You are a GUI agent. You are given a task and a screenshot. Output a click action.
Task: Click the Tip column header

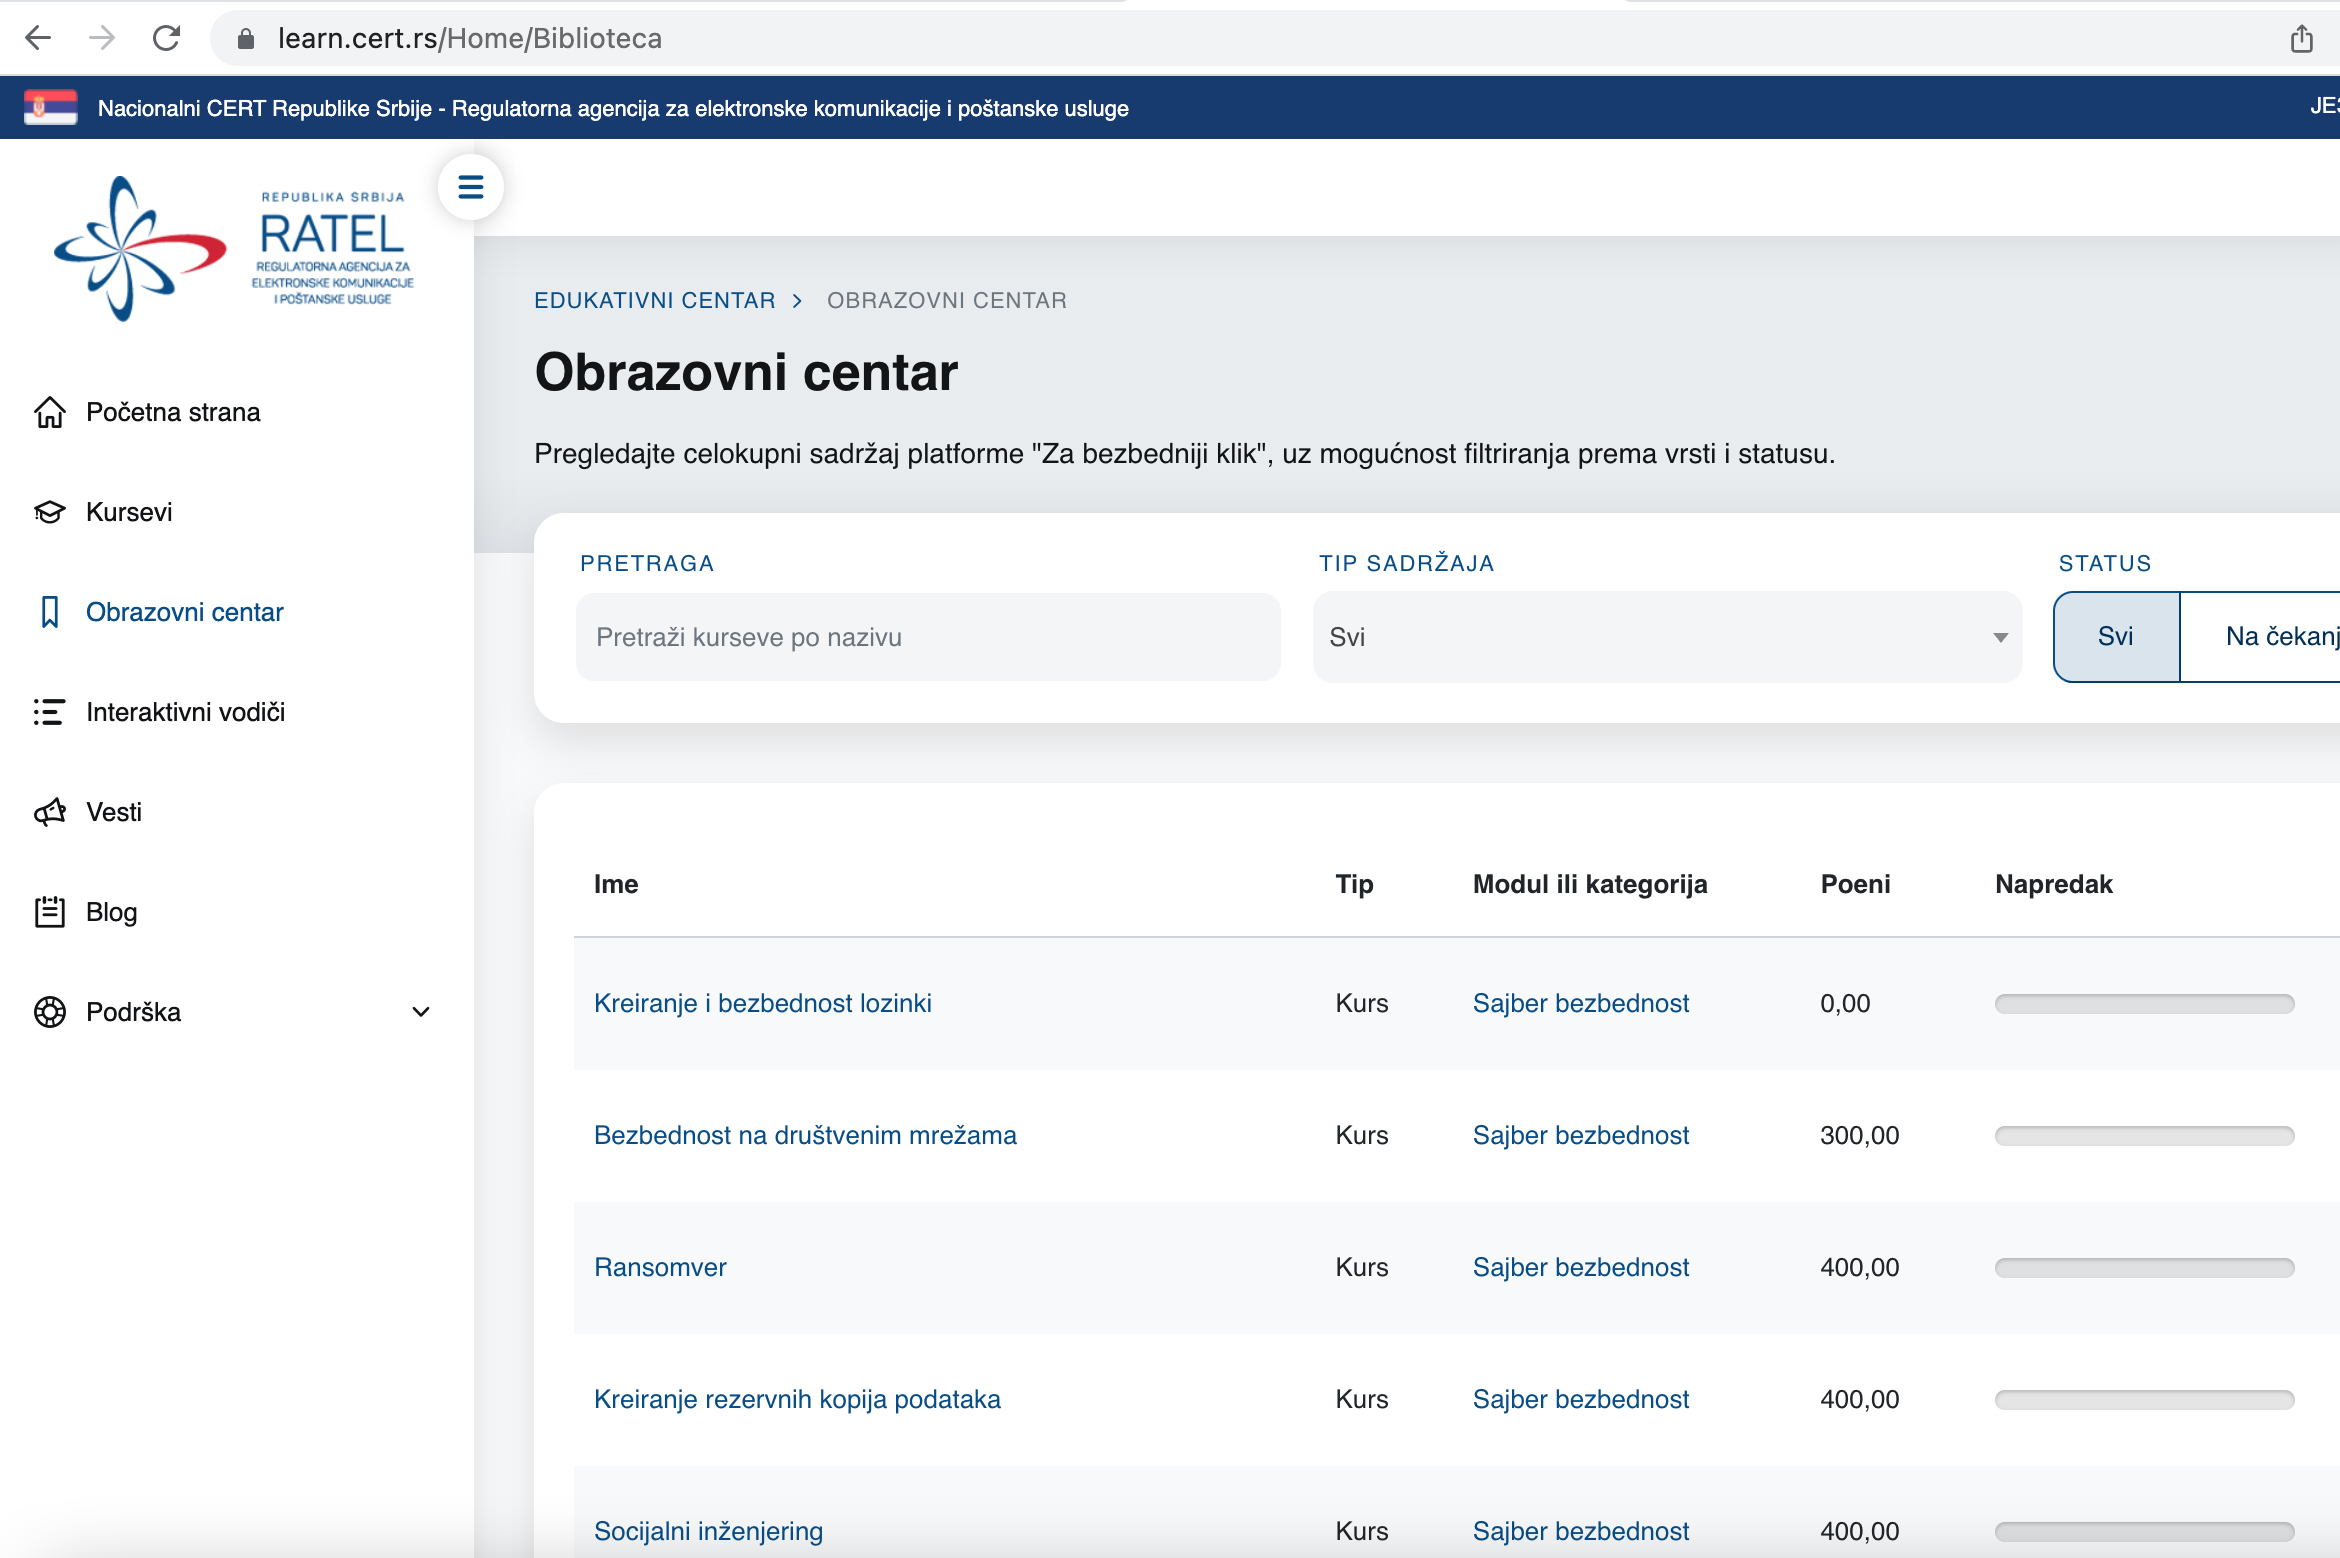[1354, 884]
